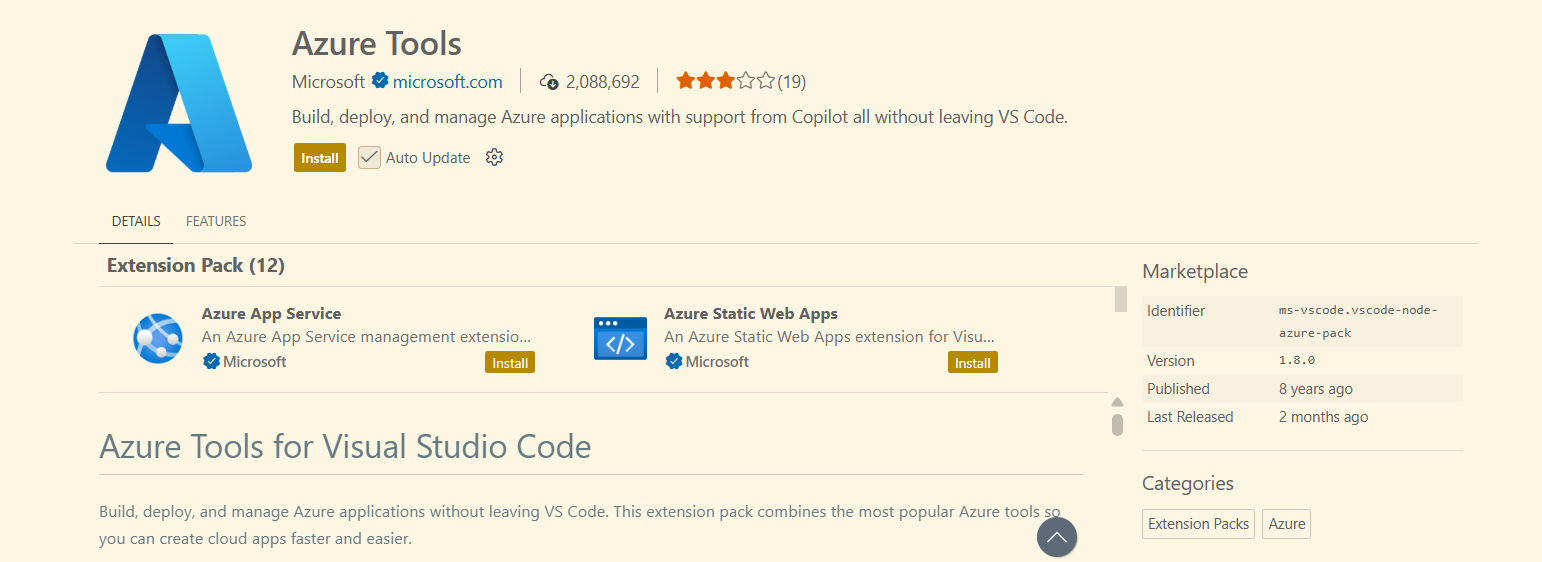Click the large Azure Tools logo
1542x562 pixels.
tap(179, 103)
